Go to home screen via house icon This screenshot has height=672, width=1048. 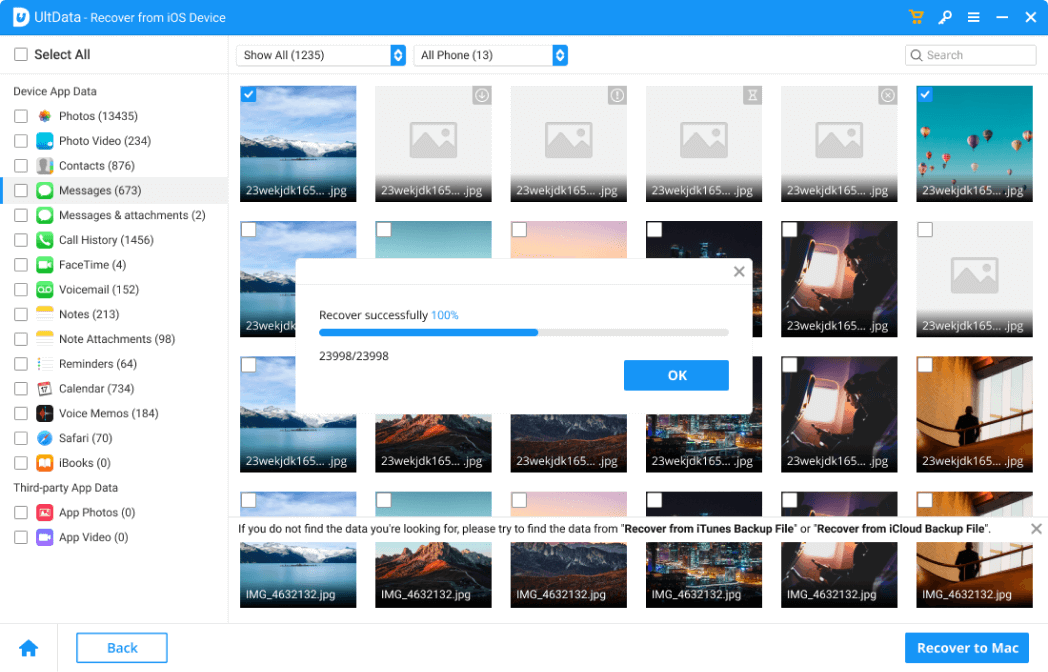coord(29,648)
